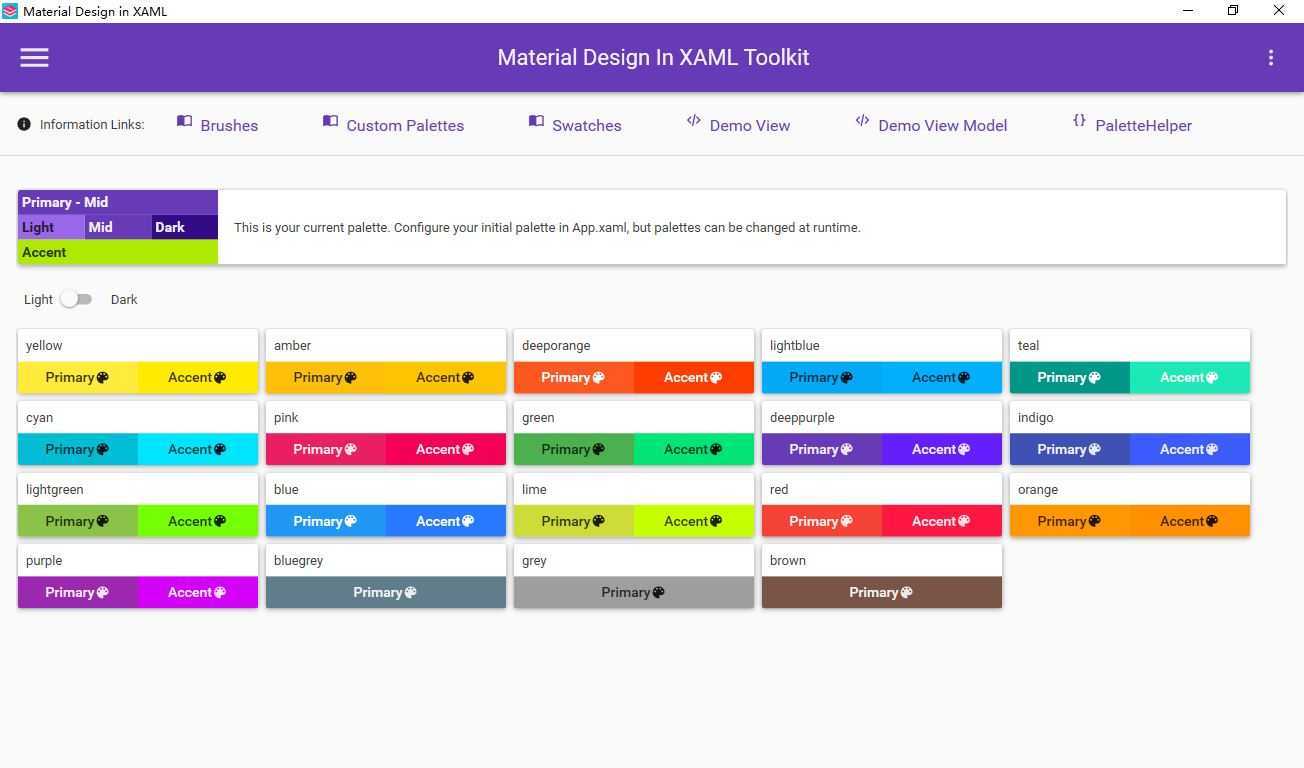
Task: Apply teal as Accent color
Action: click(1190, 377)
